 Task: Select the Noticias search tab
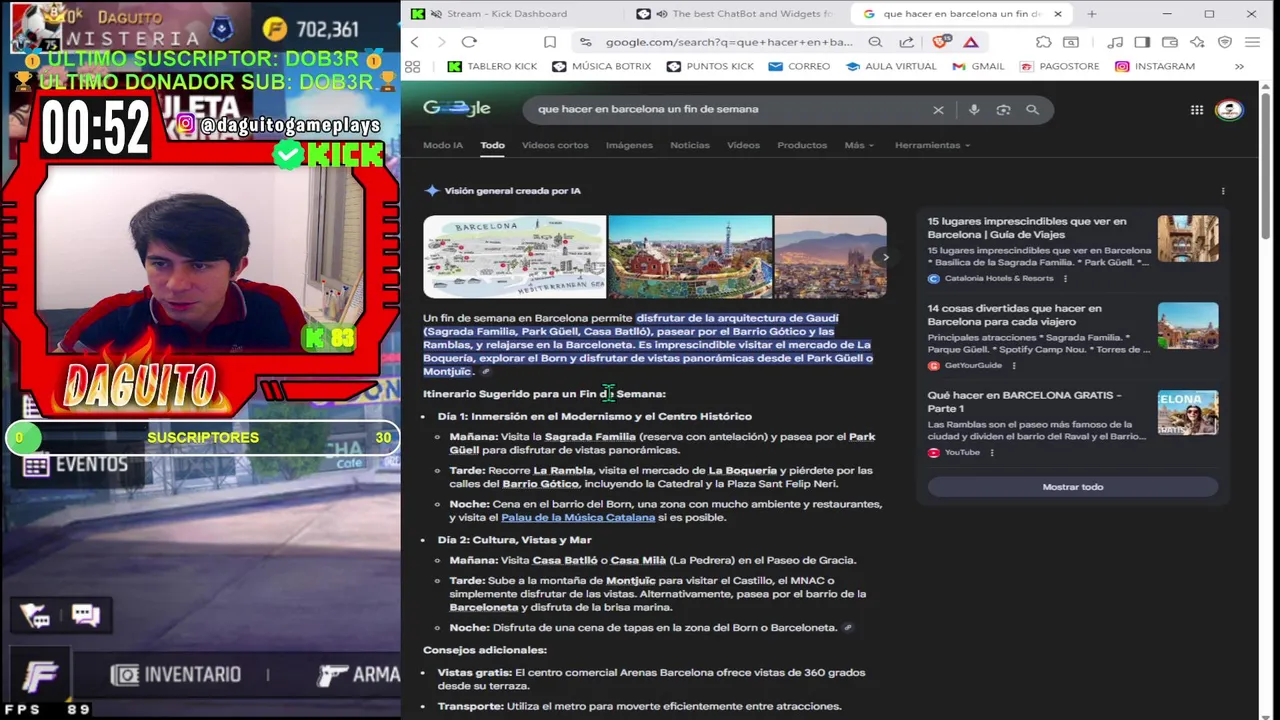(x=690, y=145)
